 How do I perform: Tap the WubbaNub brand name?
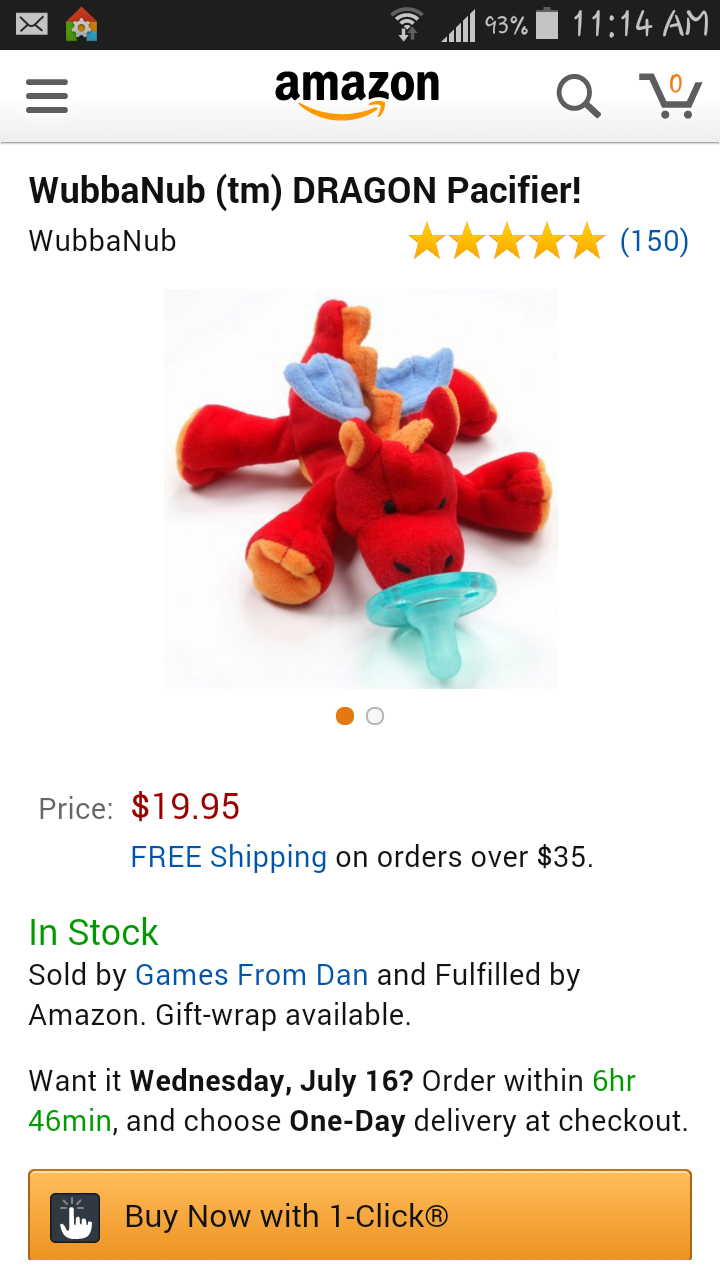pos(103,241)
